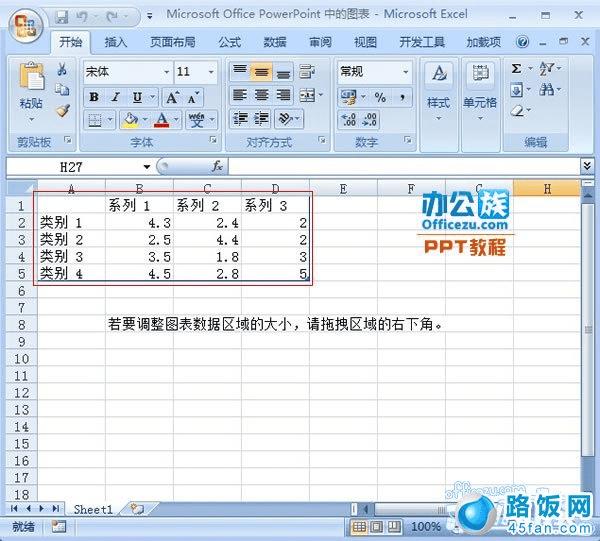Screen dimensions: 600x541
Task: Center cell text horizontally
Action: 262,95
